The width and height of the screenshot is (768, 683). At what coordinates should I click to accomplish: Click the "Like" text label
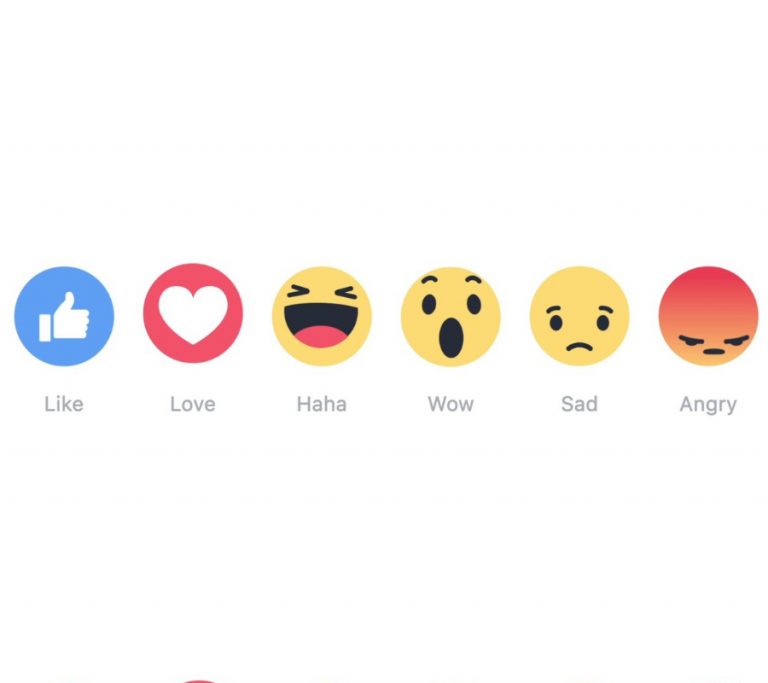(x=64, y=404)
